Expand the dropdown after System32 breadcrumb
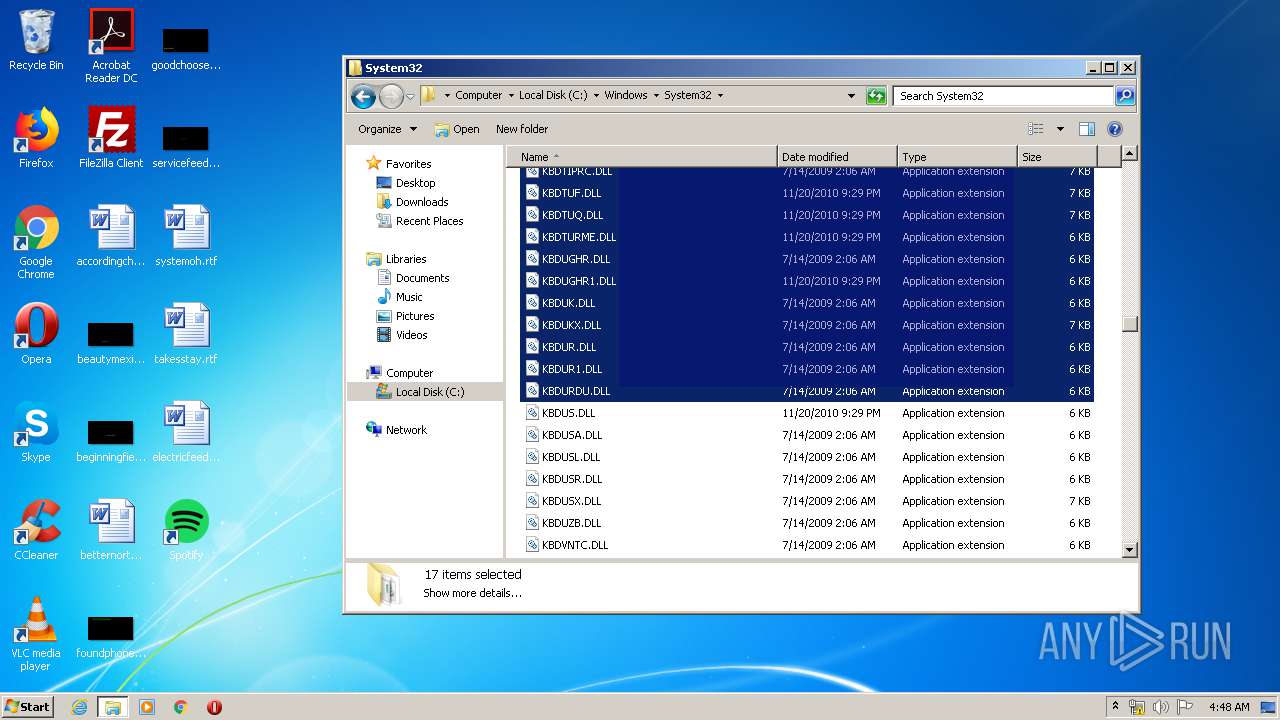This screenshot has height=720, width=1280. (x=720, y=96)
